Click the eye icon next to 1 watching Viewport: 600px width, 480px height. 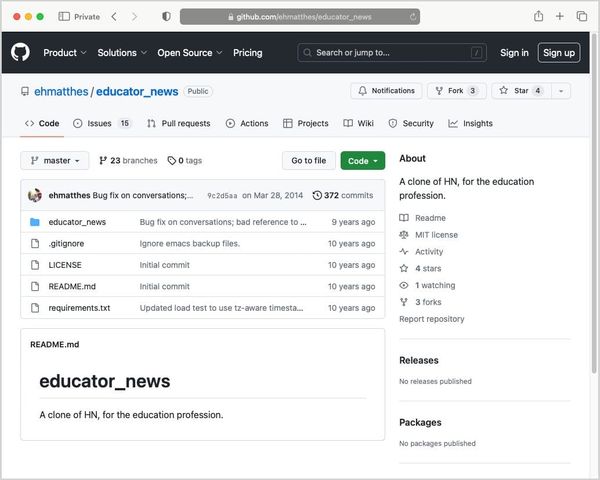(404, 285)
